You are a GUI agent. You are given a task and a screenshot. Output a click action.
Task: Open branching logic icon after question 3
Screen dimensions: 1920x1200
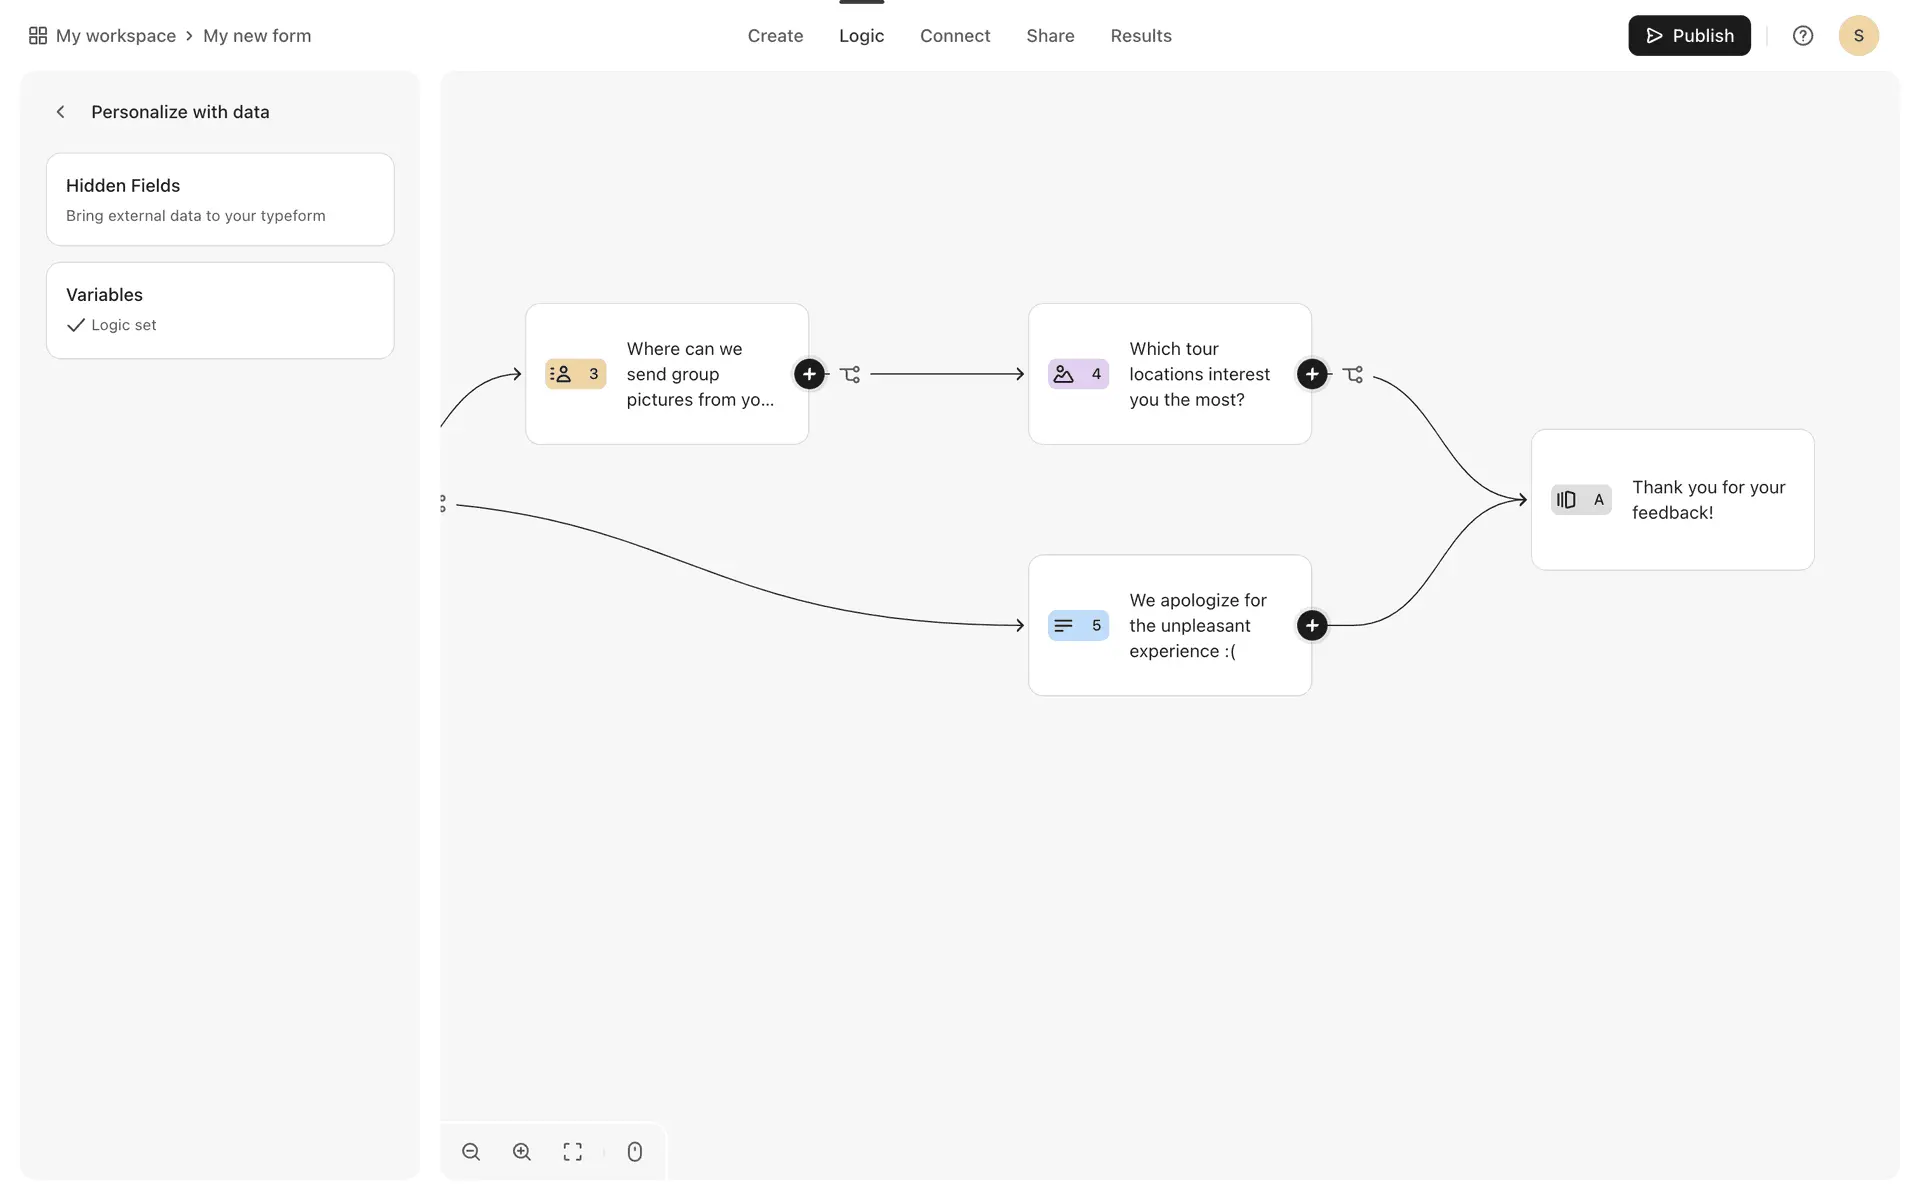850,375
